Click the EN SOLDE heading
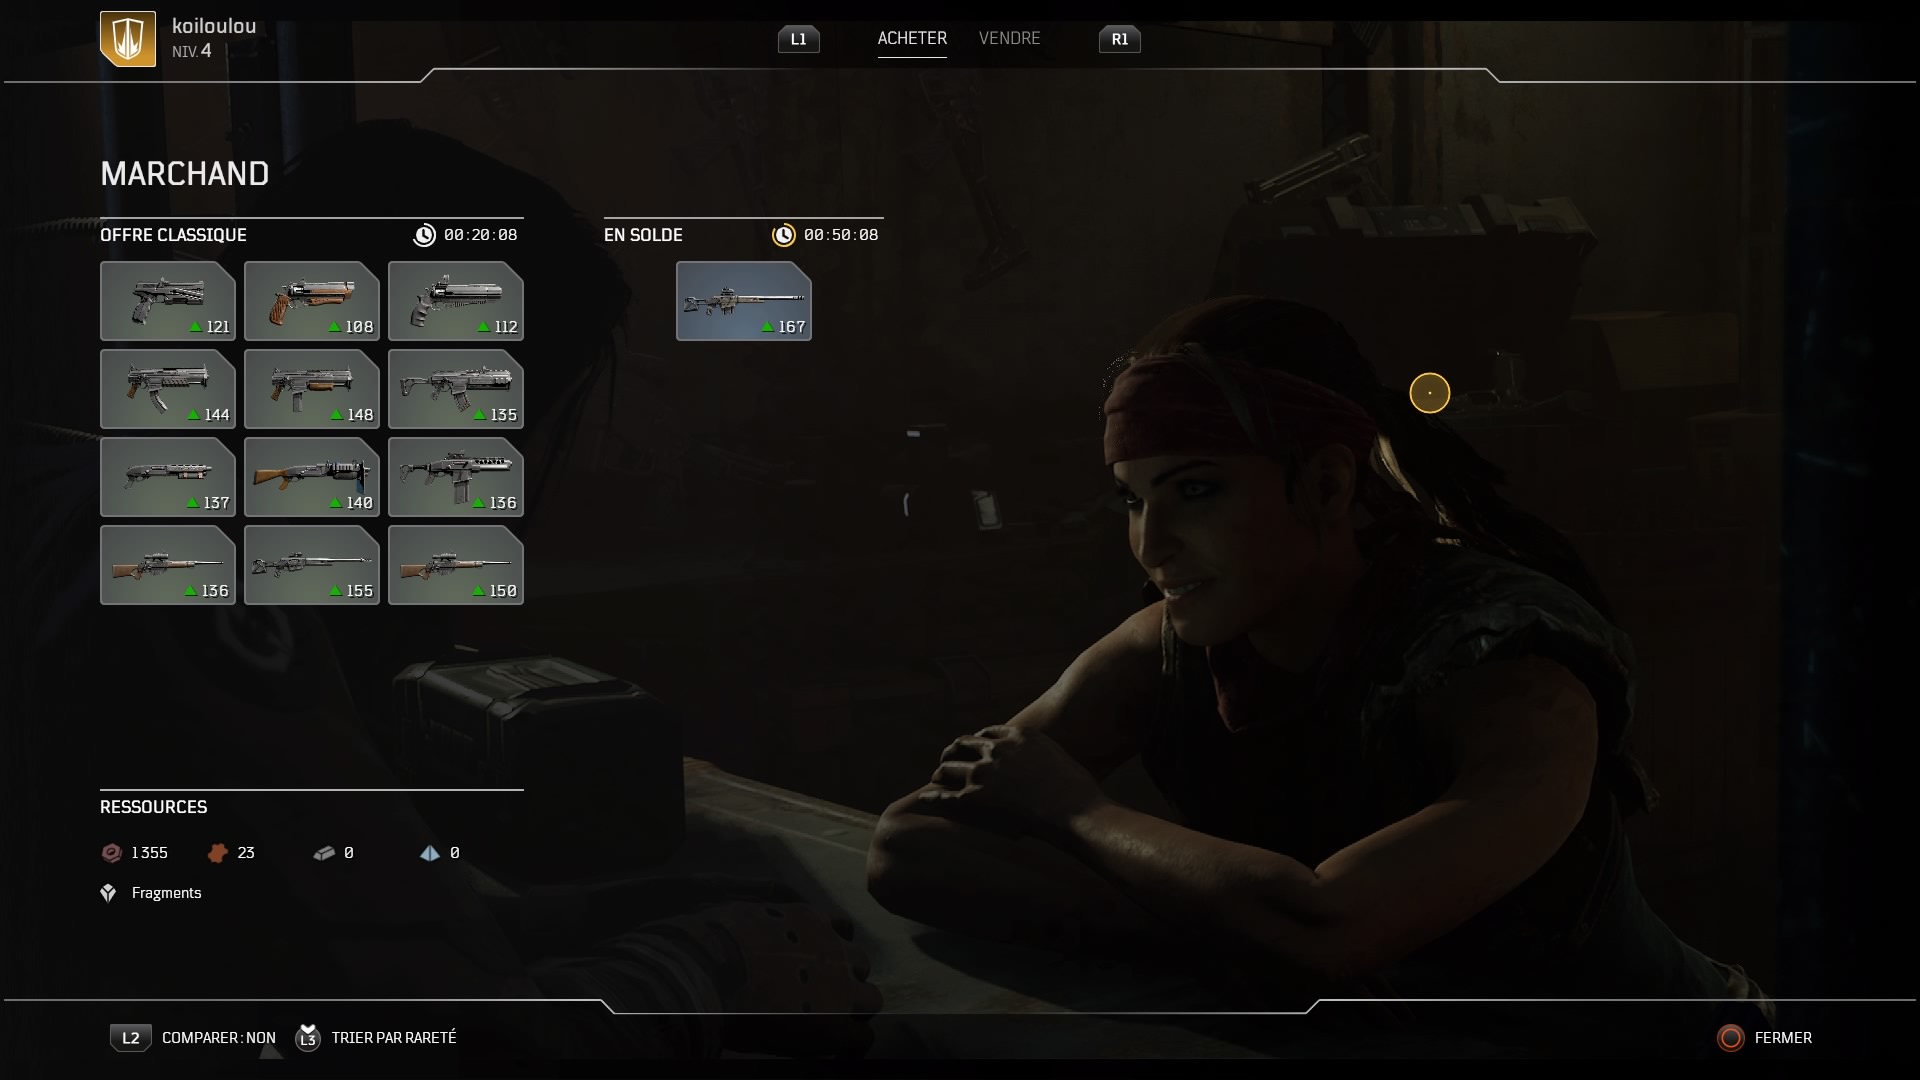This screenshot has width=1920, height=1080. [643, 235]
